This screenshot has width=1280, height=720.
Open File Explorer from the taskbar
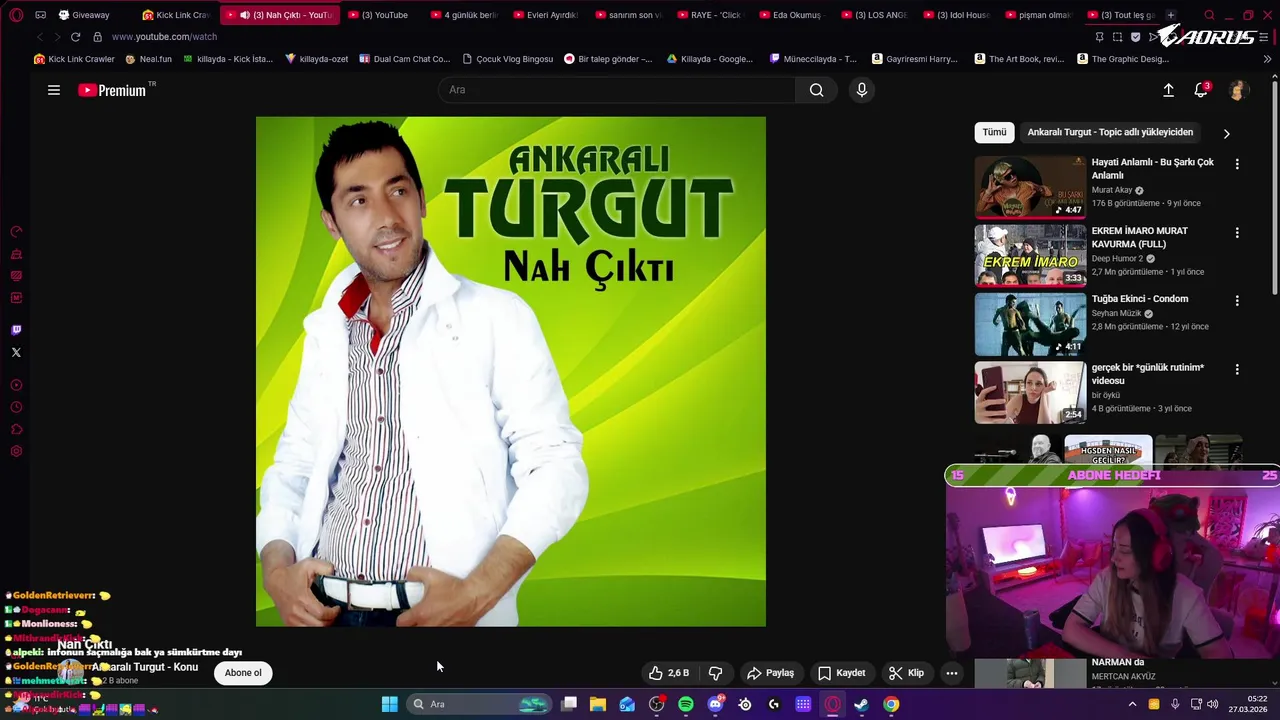point(598,704)
